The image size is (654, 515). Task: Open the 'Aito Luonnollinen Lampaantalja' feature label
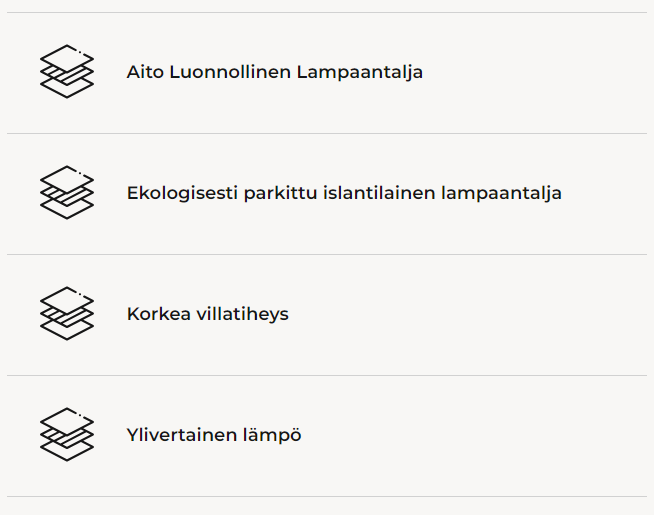click(274, 73)
